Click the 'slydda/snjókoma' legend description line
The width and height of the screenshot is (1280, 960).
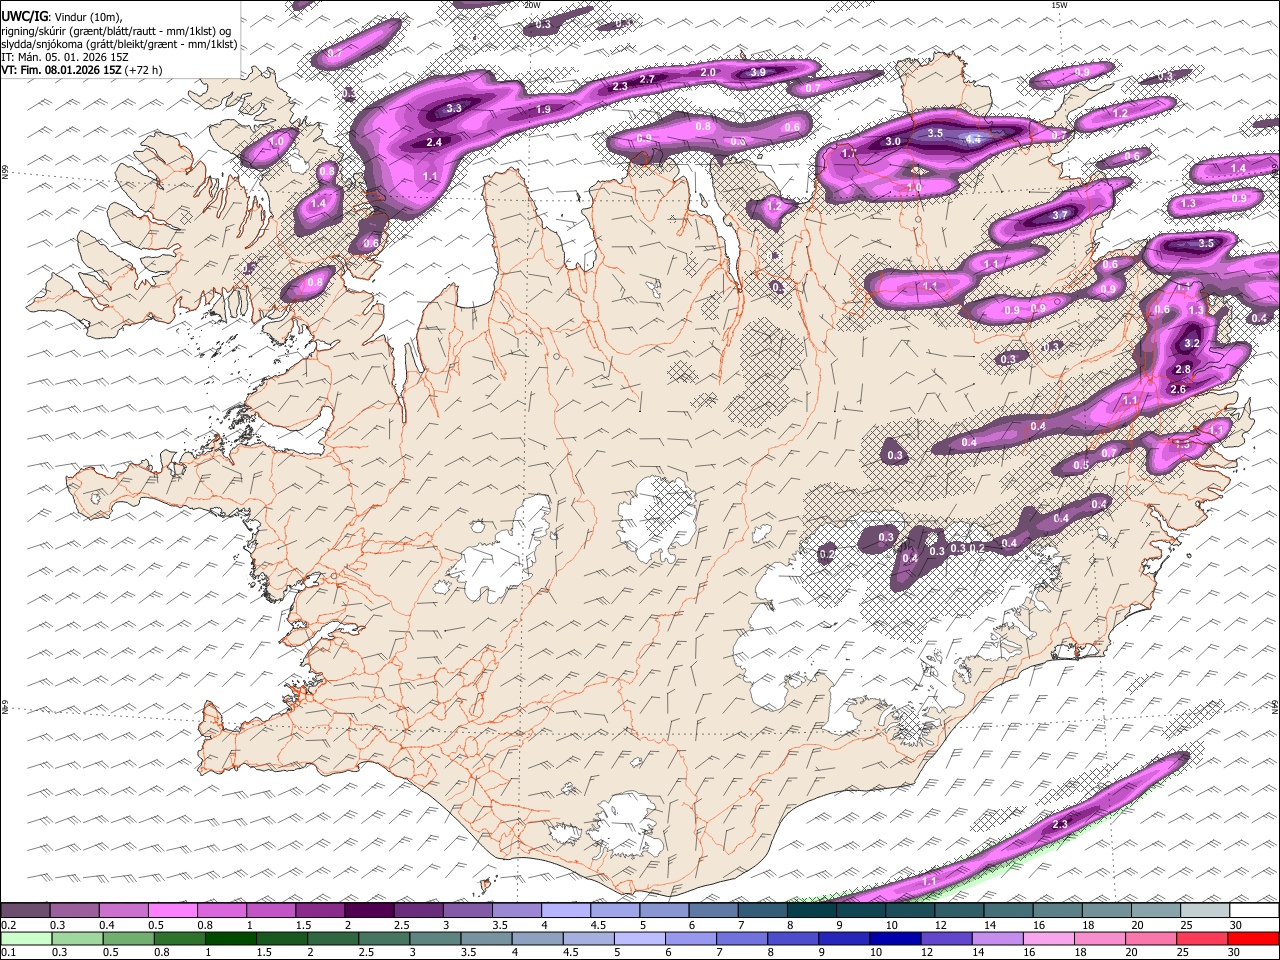pyautogui.click(x=119, y=44)
